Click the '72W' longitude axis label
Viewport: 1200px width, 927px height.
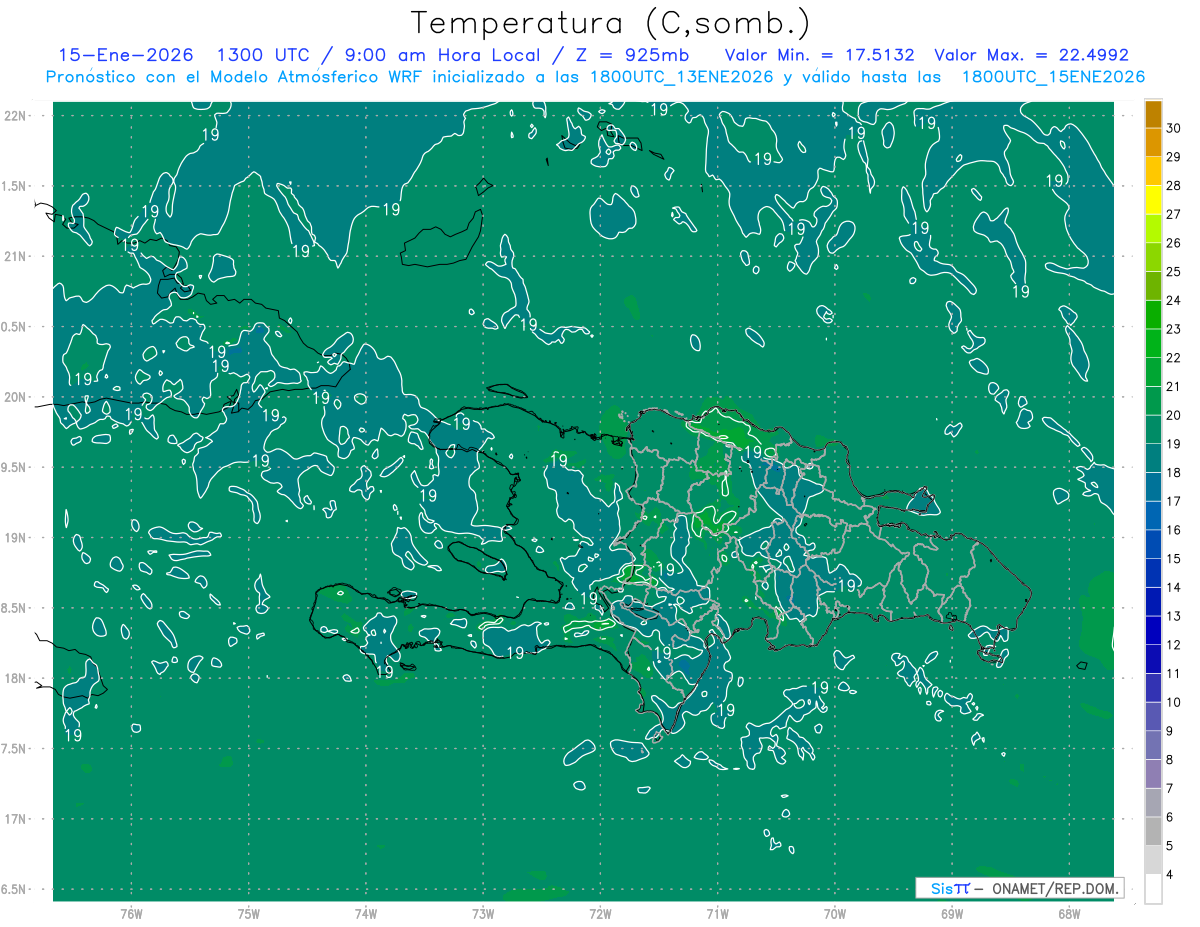tap(600, 914)
